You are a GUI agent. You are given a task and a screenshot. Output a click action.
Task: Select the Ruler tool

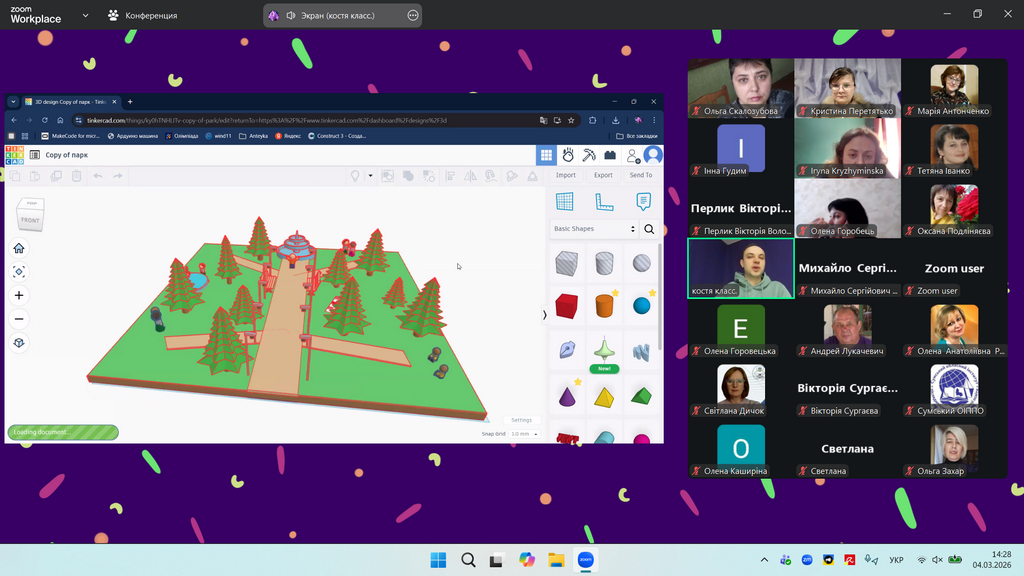pyautogui.click(x=604, y=202)
